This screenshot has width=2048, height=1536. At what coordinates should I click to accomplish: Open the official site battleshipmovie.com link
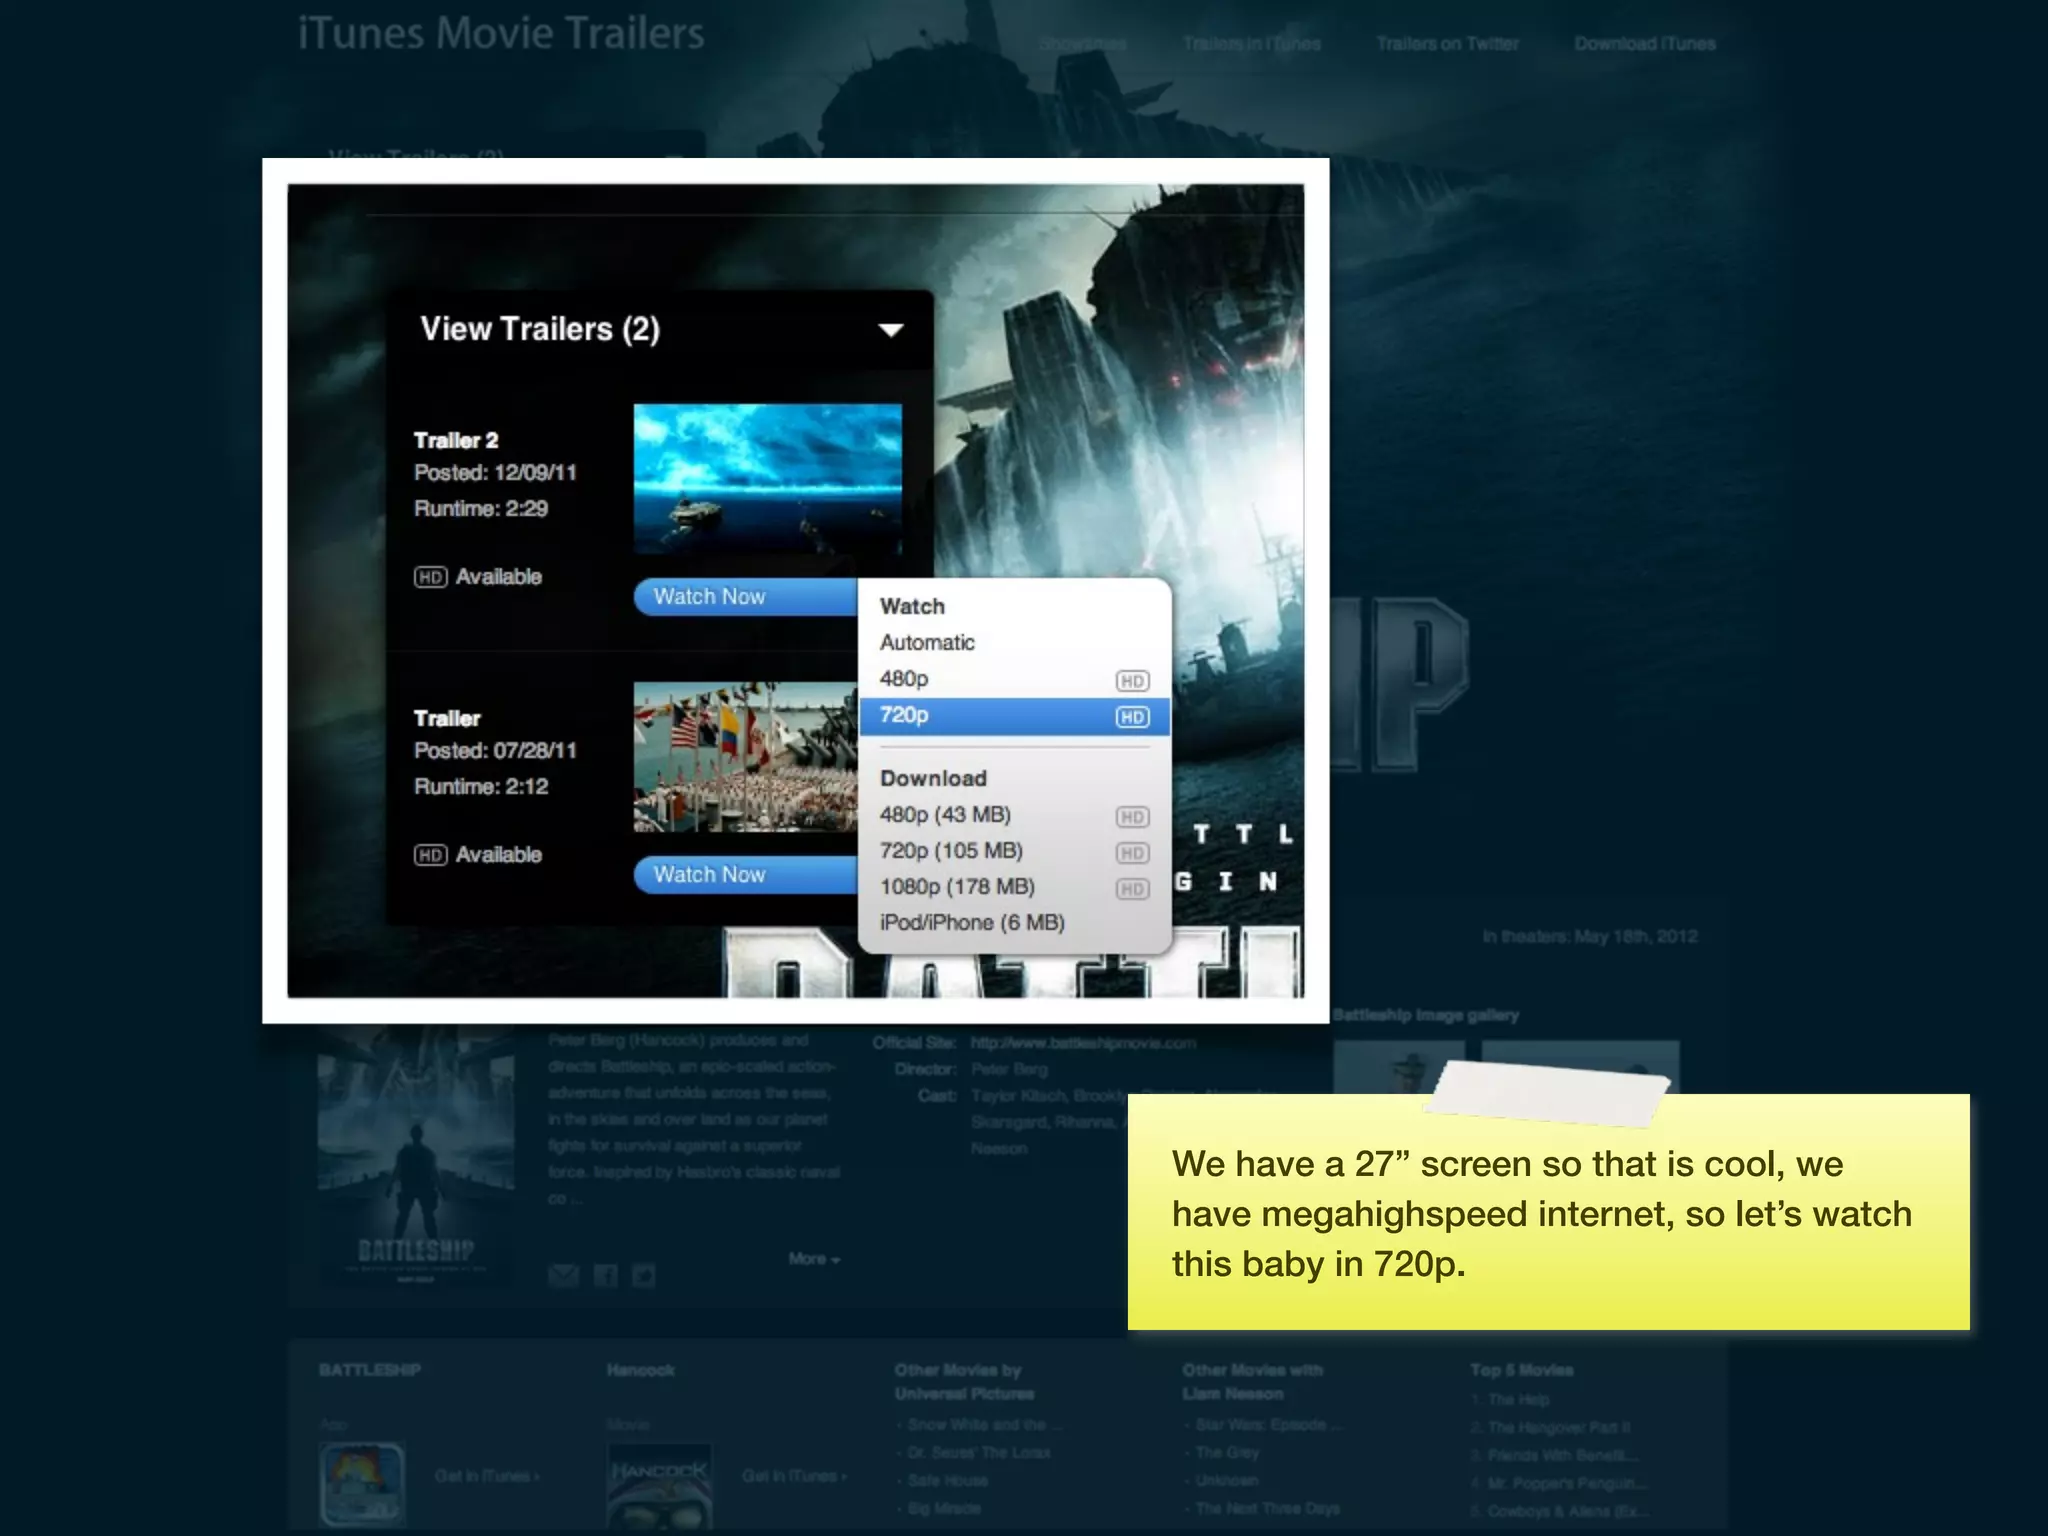tap(1083, 1043)
